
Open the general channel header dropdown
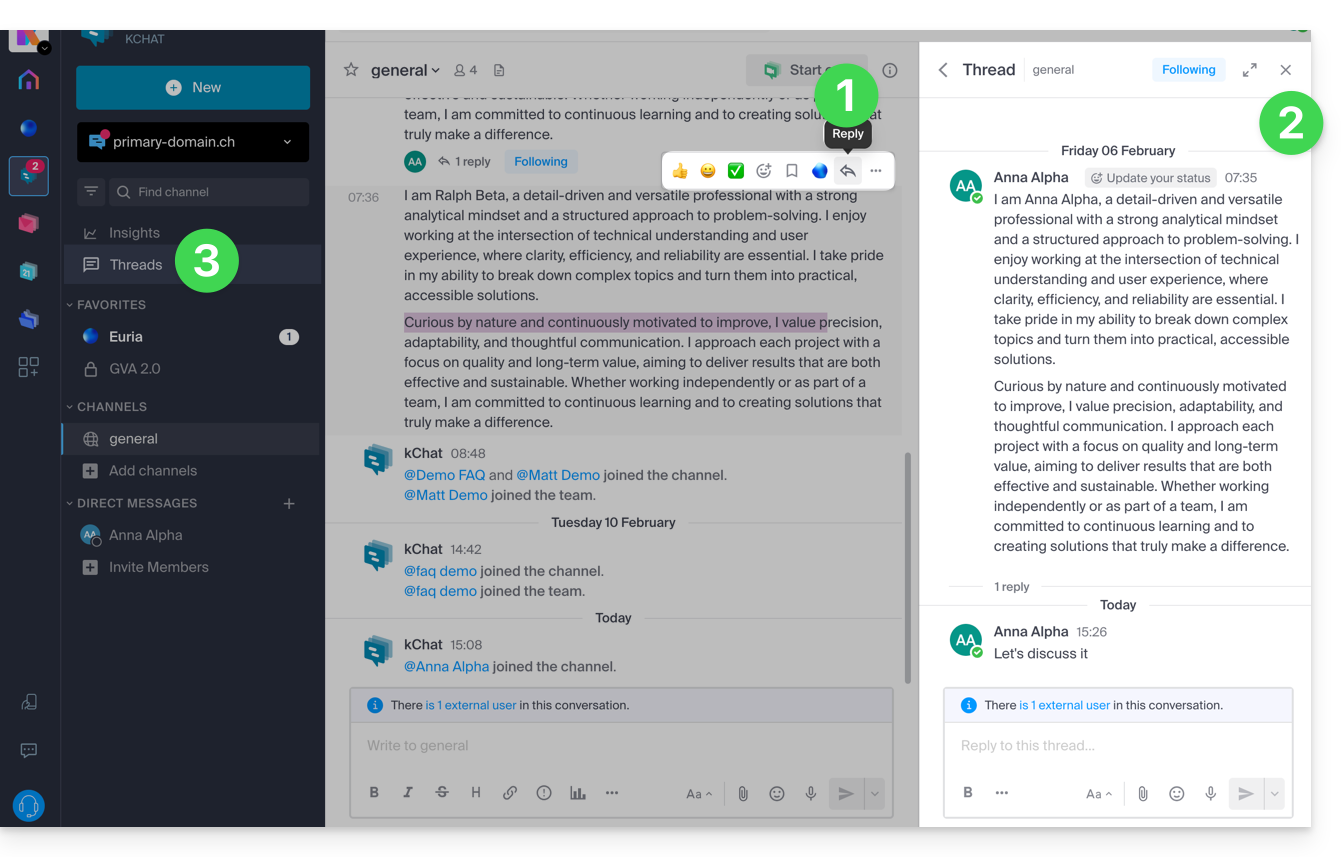point(406,70)
